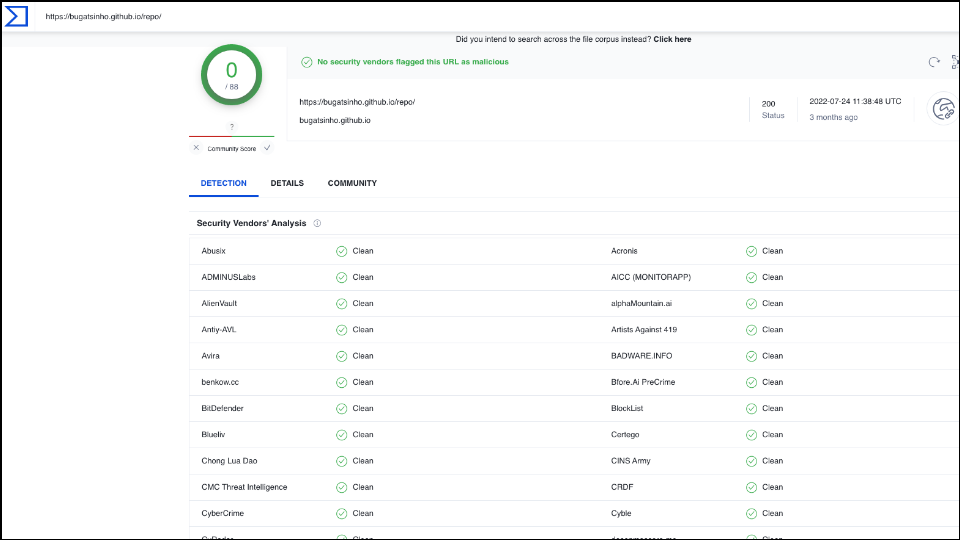
Task: Click the CMC Threat Intelligence vendor name
Action: tap(244, 487)
